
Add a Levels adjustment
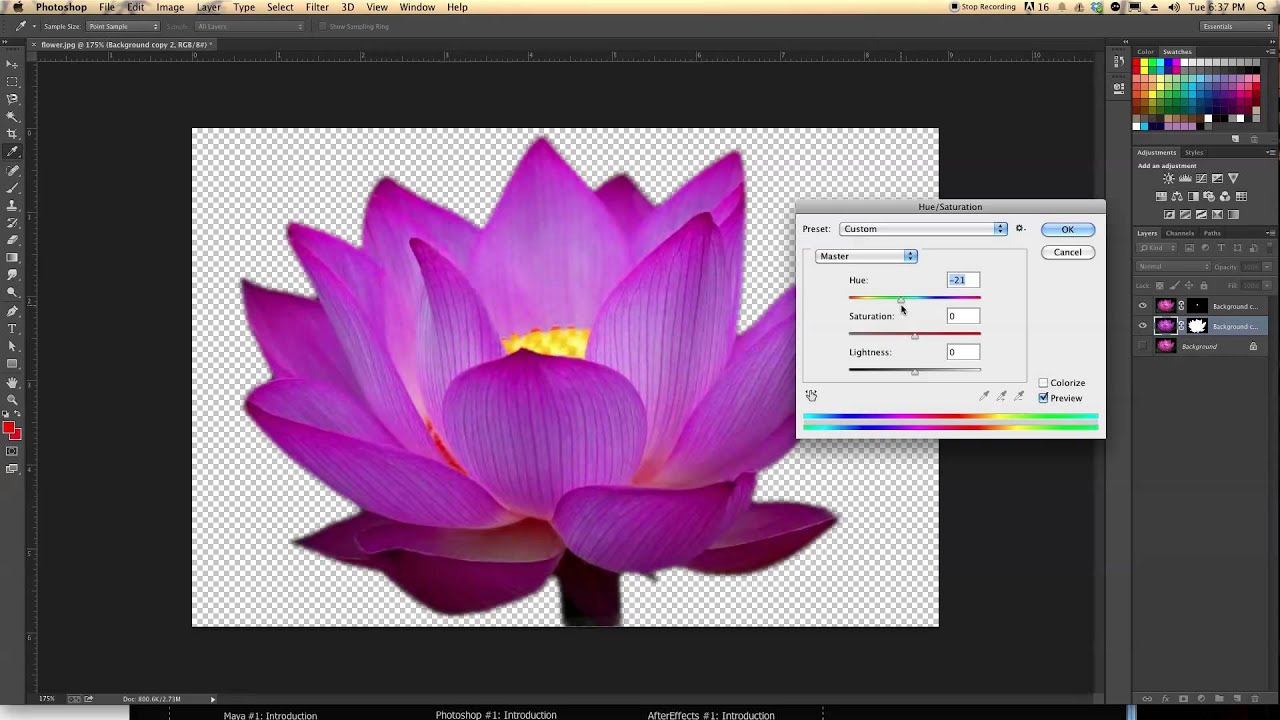pos(1185,178)
